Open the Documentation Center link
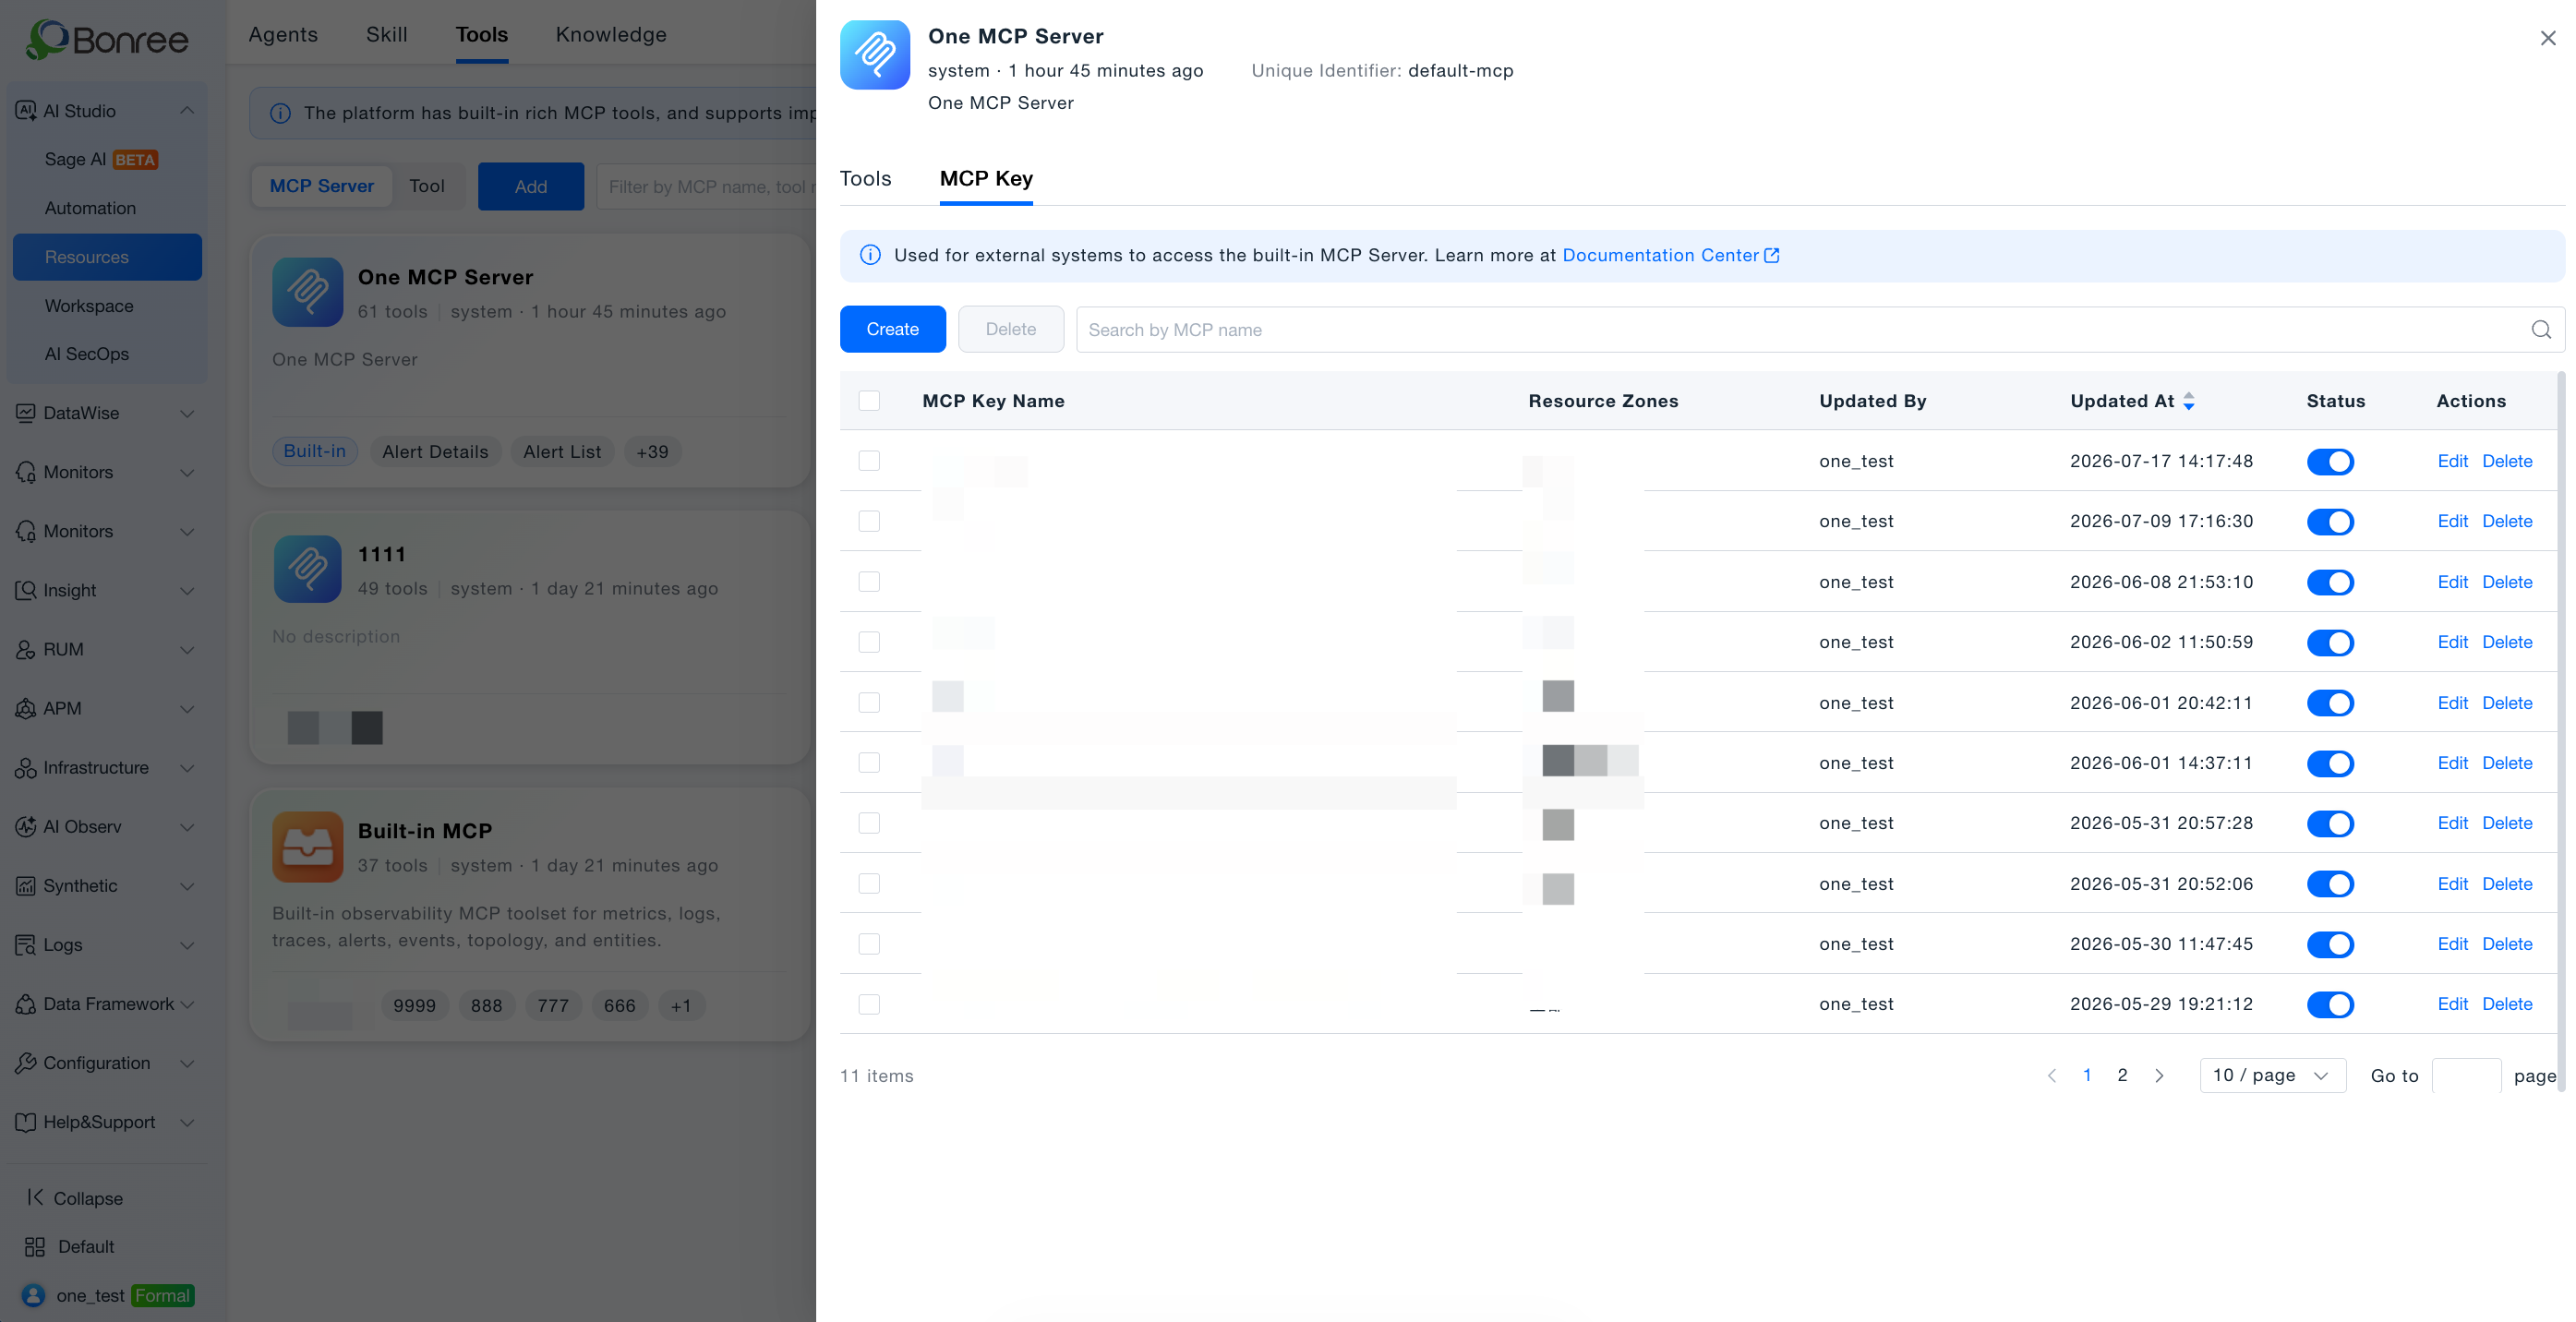The width and height of the screenshot is (2576, 1322). point(1670,255)
